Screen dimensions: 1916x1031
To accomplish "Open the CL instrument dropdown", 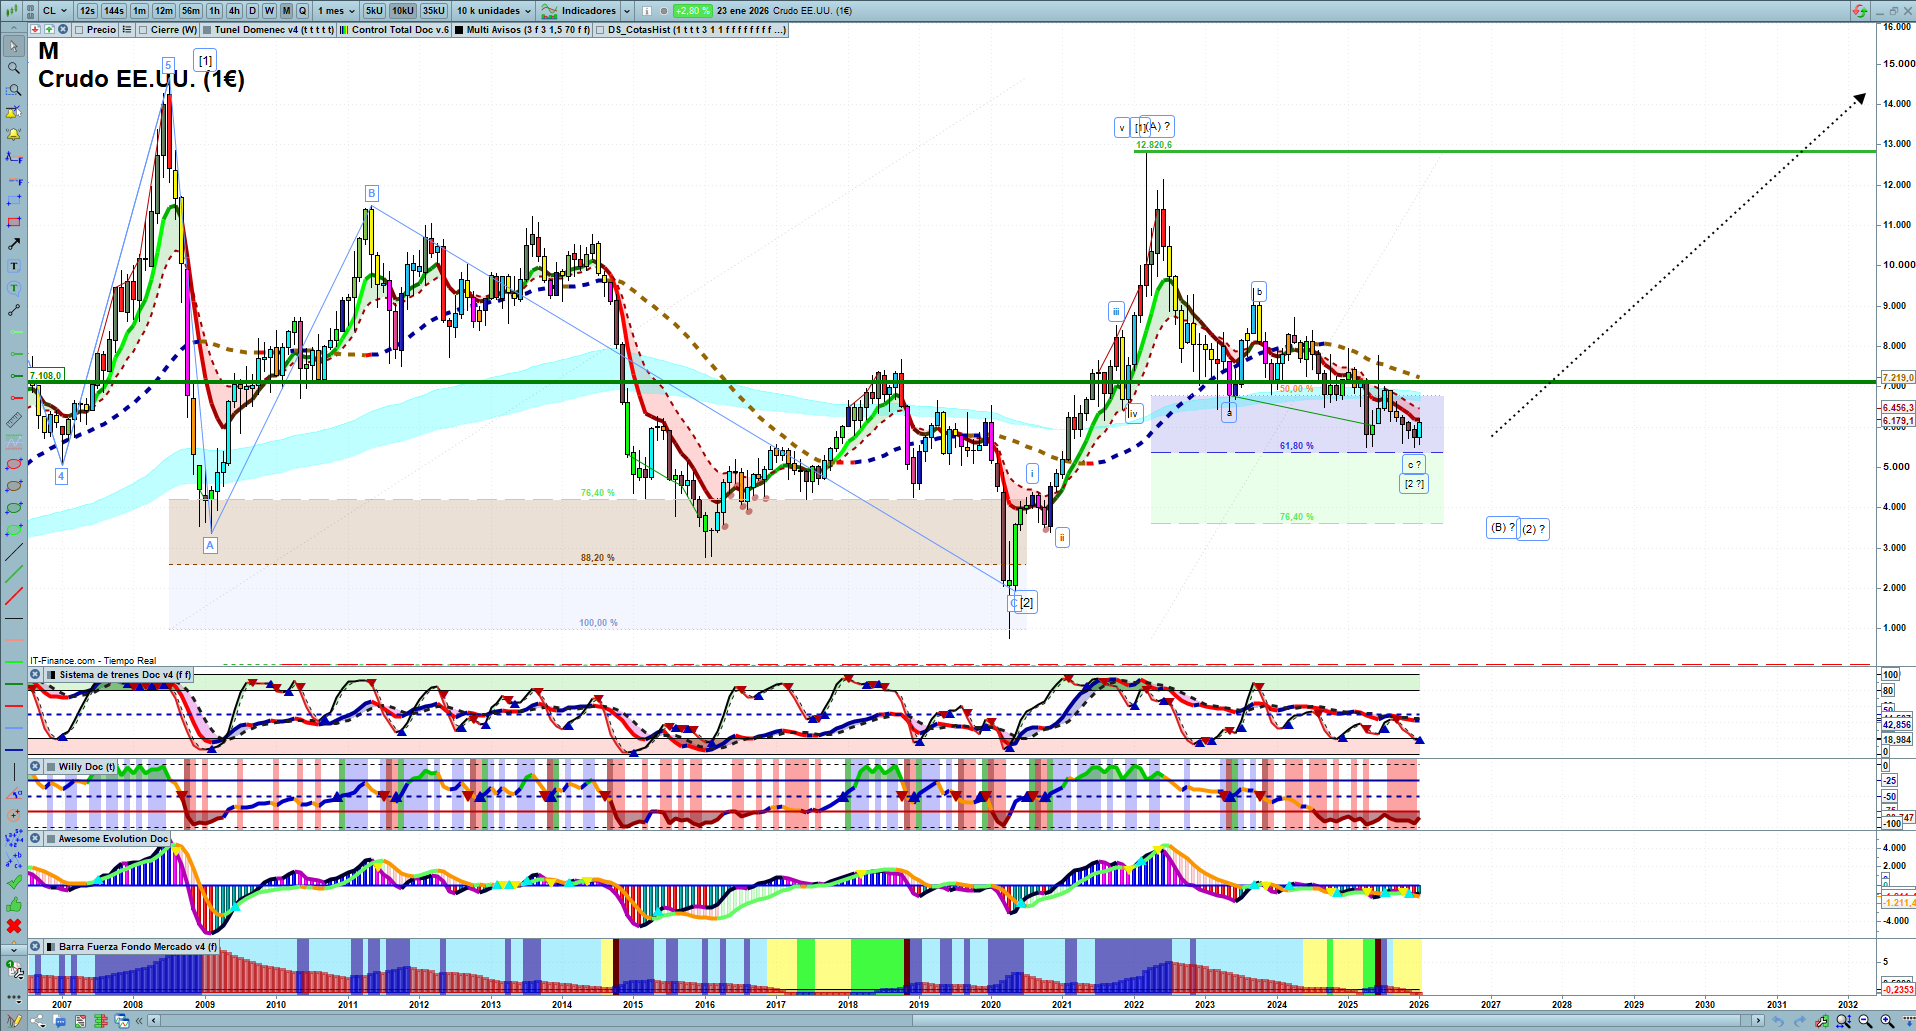I will click(x=55, y=11).
